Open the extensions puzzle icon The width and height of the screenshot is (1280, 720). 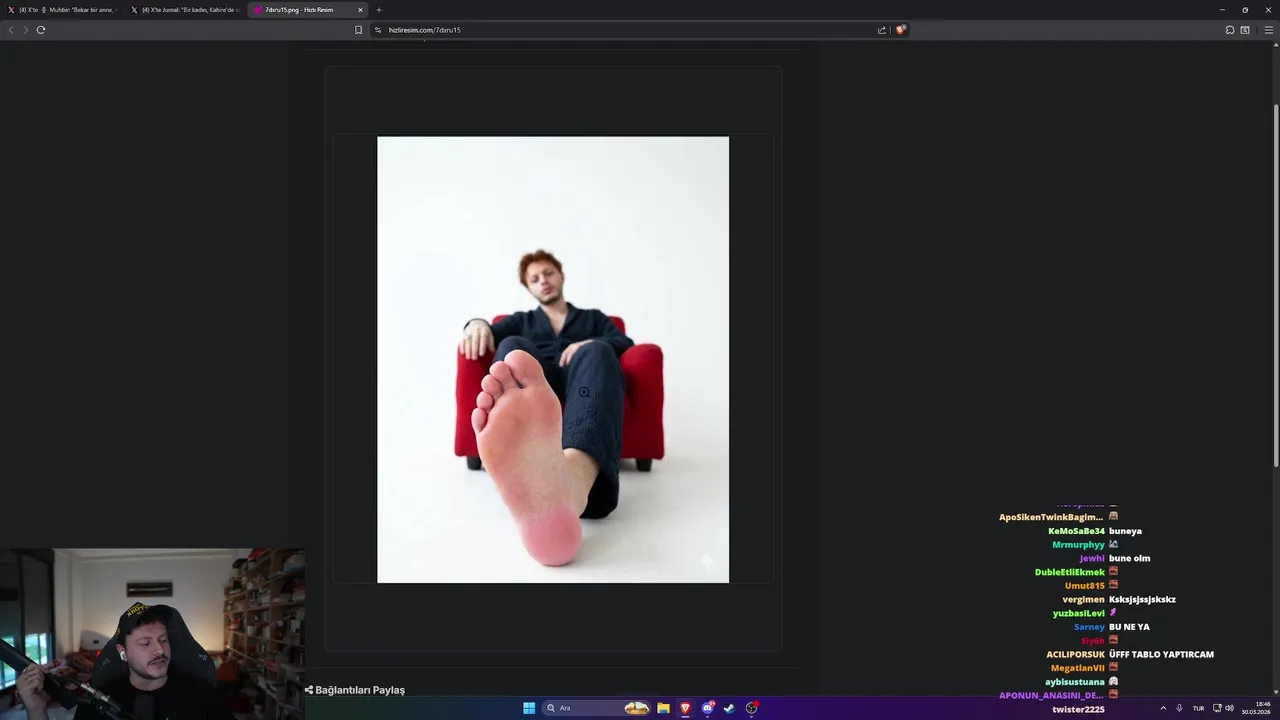click(1230, 30)
